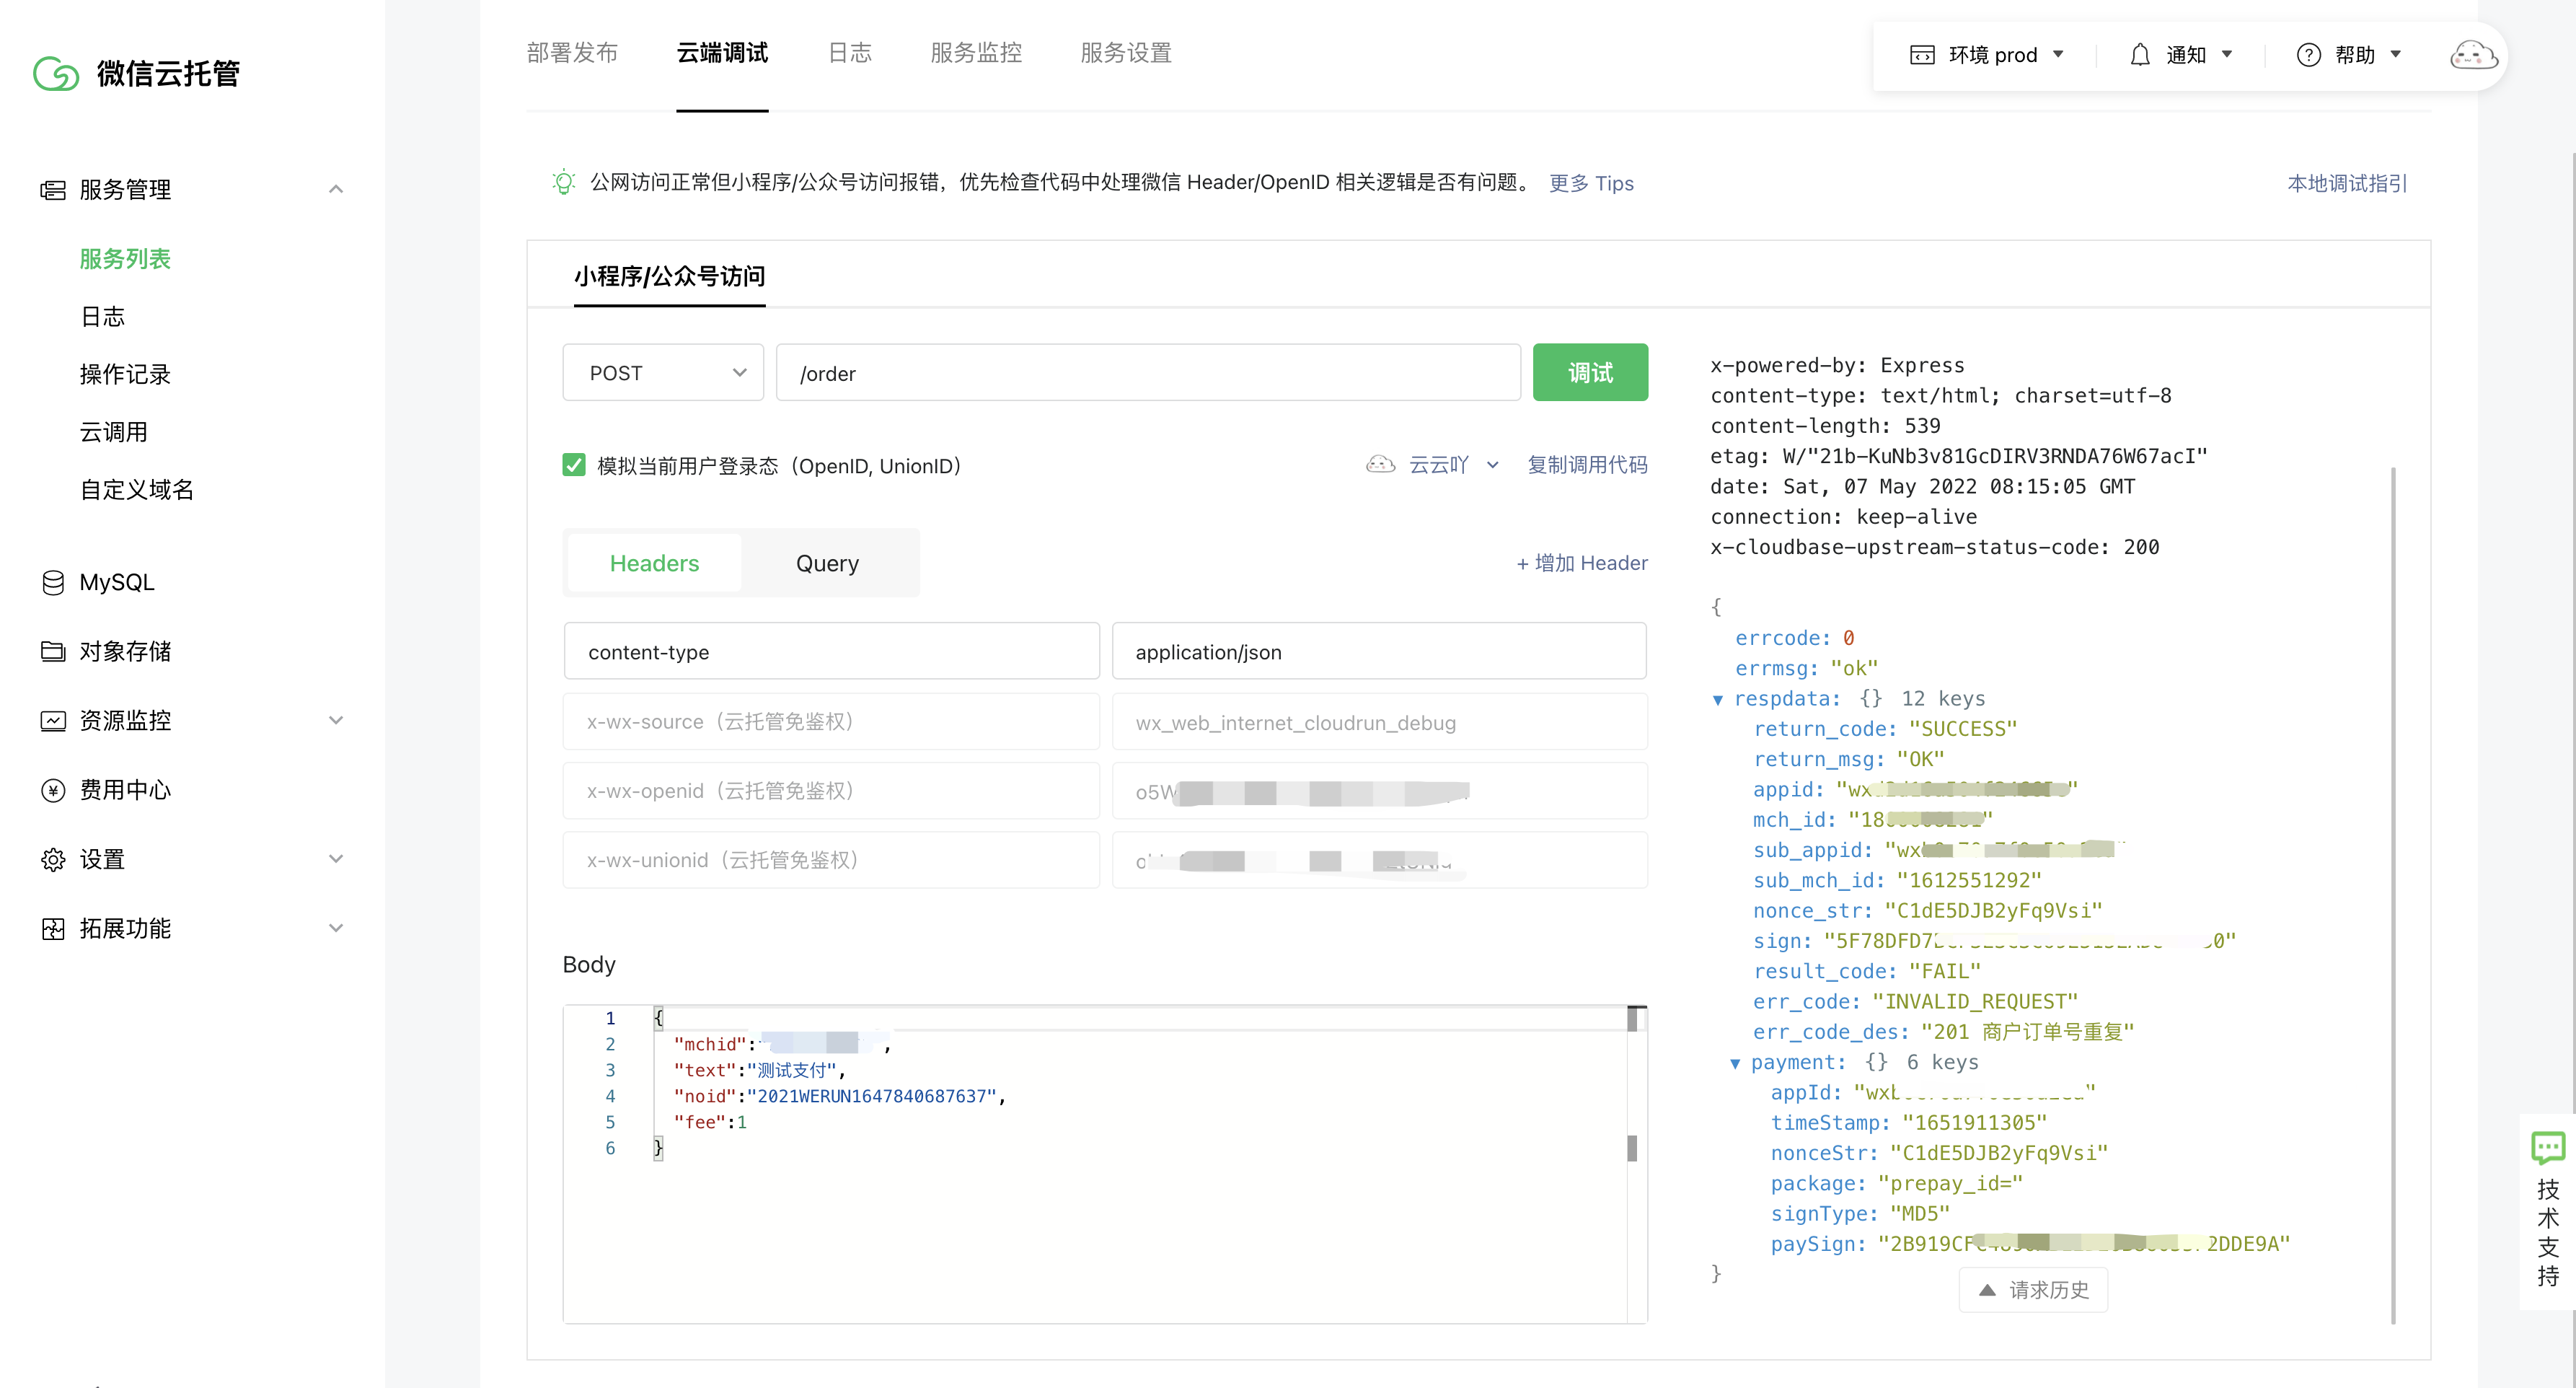This screenshot has width=2576, height=1388.
Task: Expand the resource monitoring sidebar section
Action: pyautogui.click(x=336, y=720)
